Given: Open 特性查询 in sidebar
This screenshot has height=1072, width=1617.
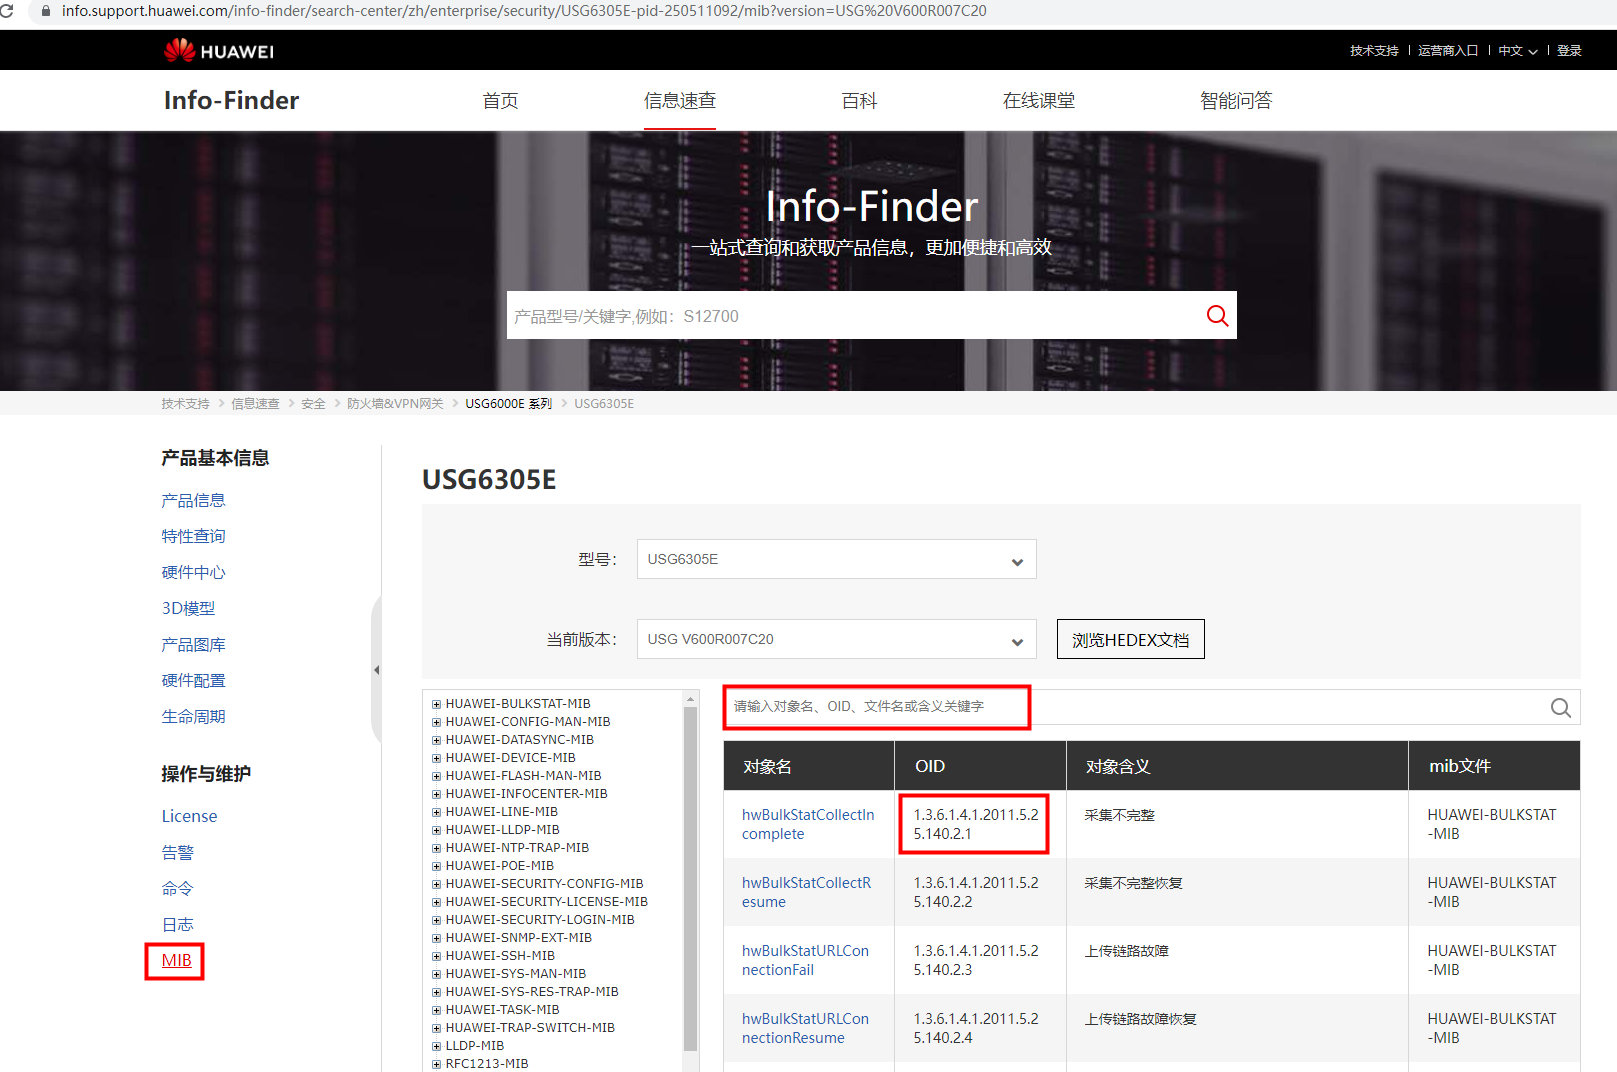Looking at the screenshot, I should click(x=193, y=536).
